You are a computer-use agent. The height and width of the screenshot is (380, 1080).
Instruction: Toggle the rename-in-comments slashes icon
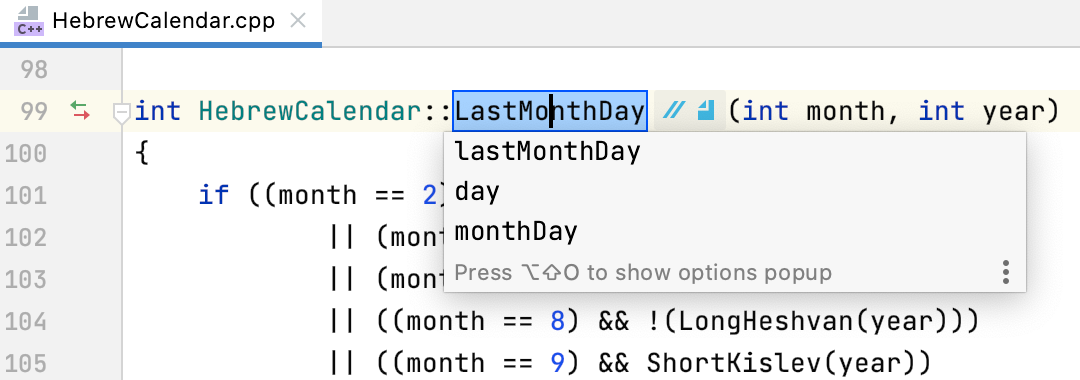(x=672, y=111)
